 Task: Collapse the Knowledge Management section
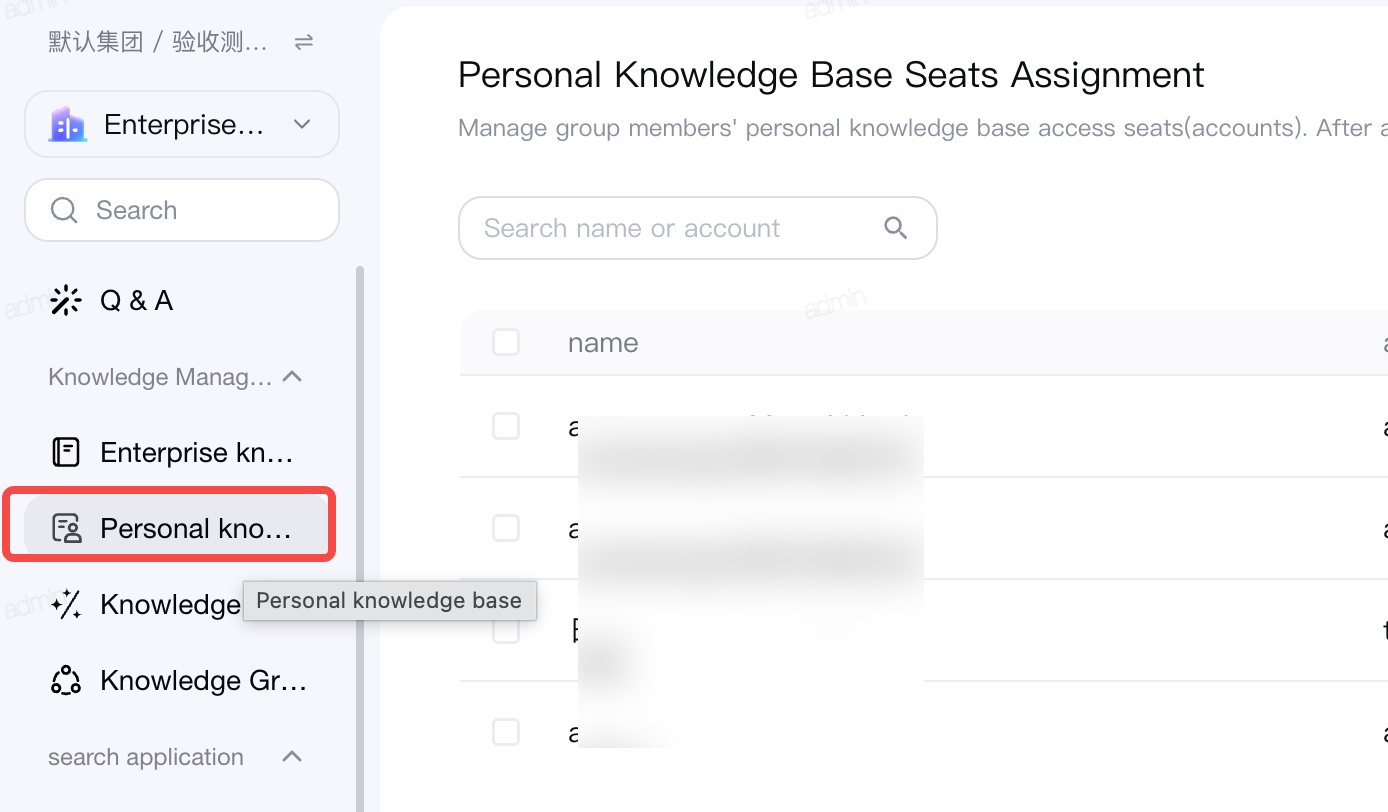292,376
